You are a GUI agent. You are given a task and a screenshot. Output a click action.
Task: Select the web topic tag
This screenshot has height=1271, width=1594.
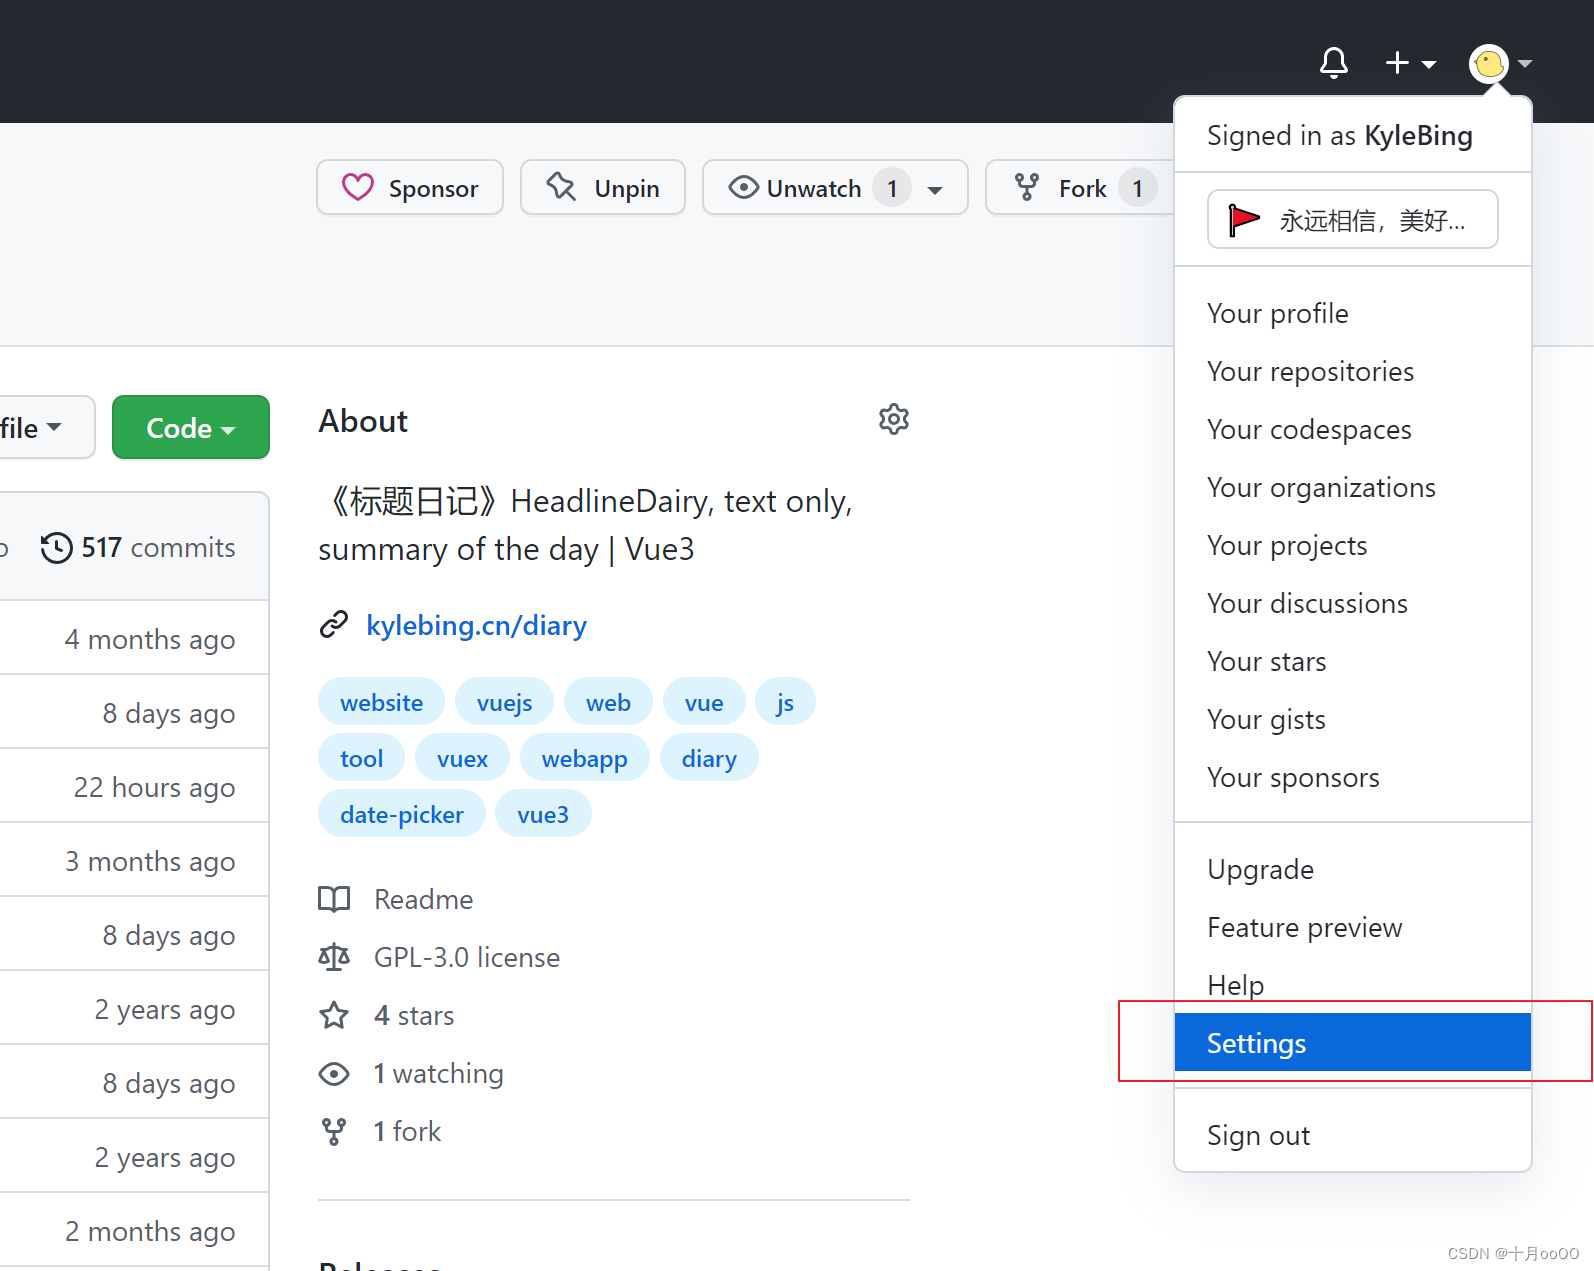tap(608, 702)
